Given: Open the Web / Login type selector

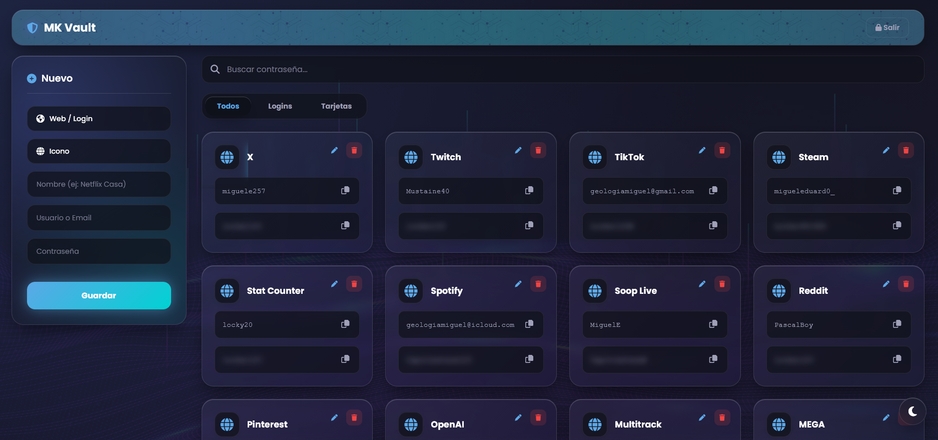Looking at the screenshot, I should pyautogui.click(x=99, y=118).
